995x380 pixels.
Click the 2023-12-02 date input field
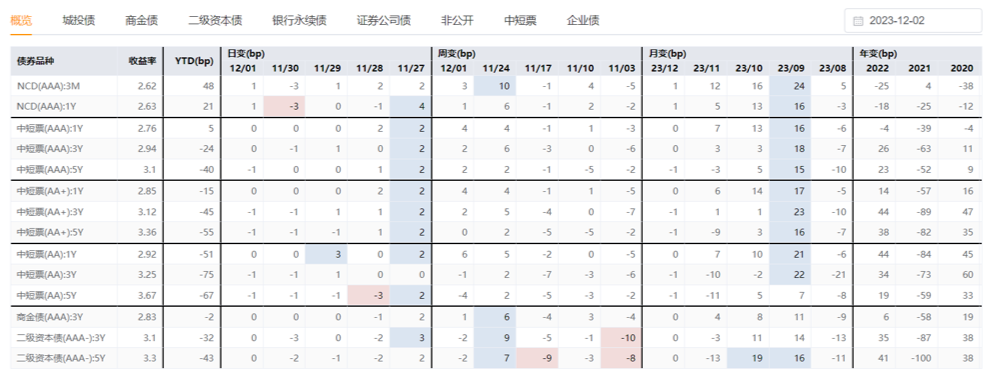point(913,20)
